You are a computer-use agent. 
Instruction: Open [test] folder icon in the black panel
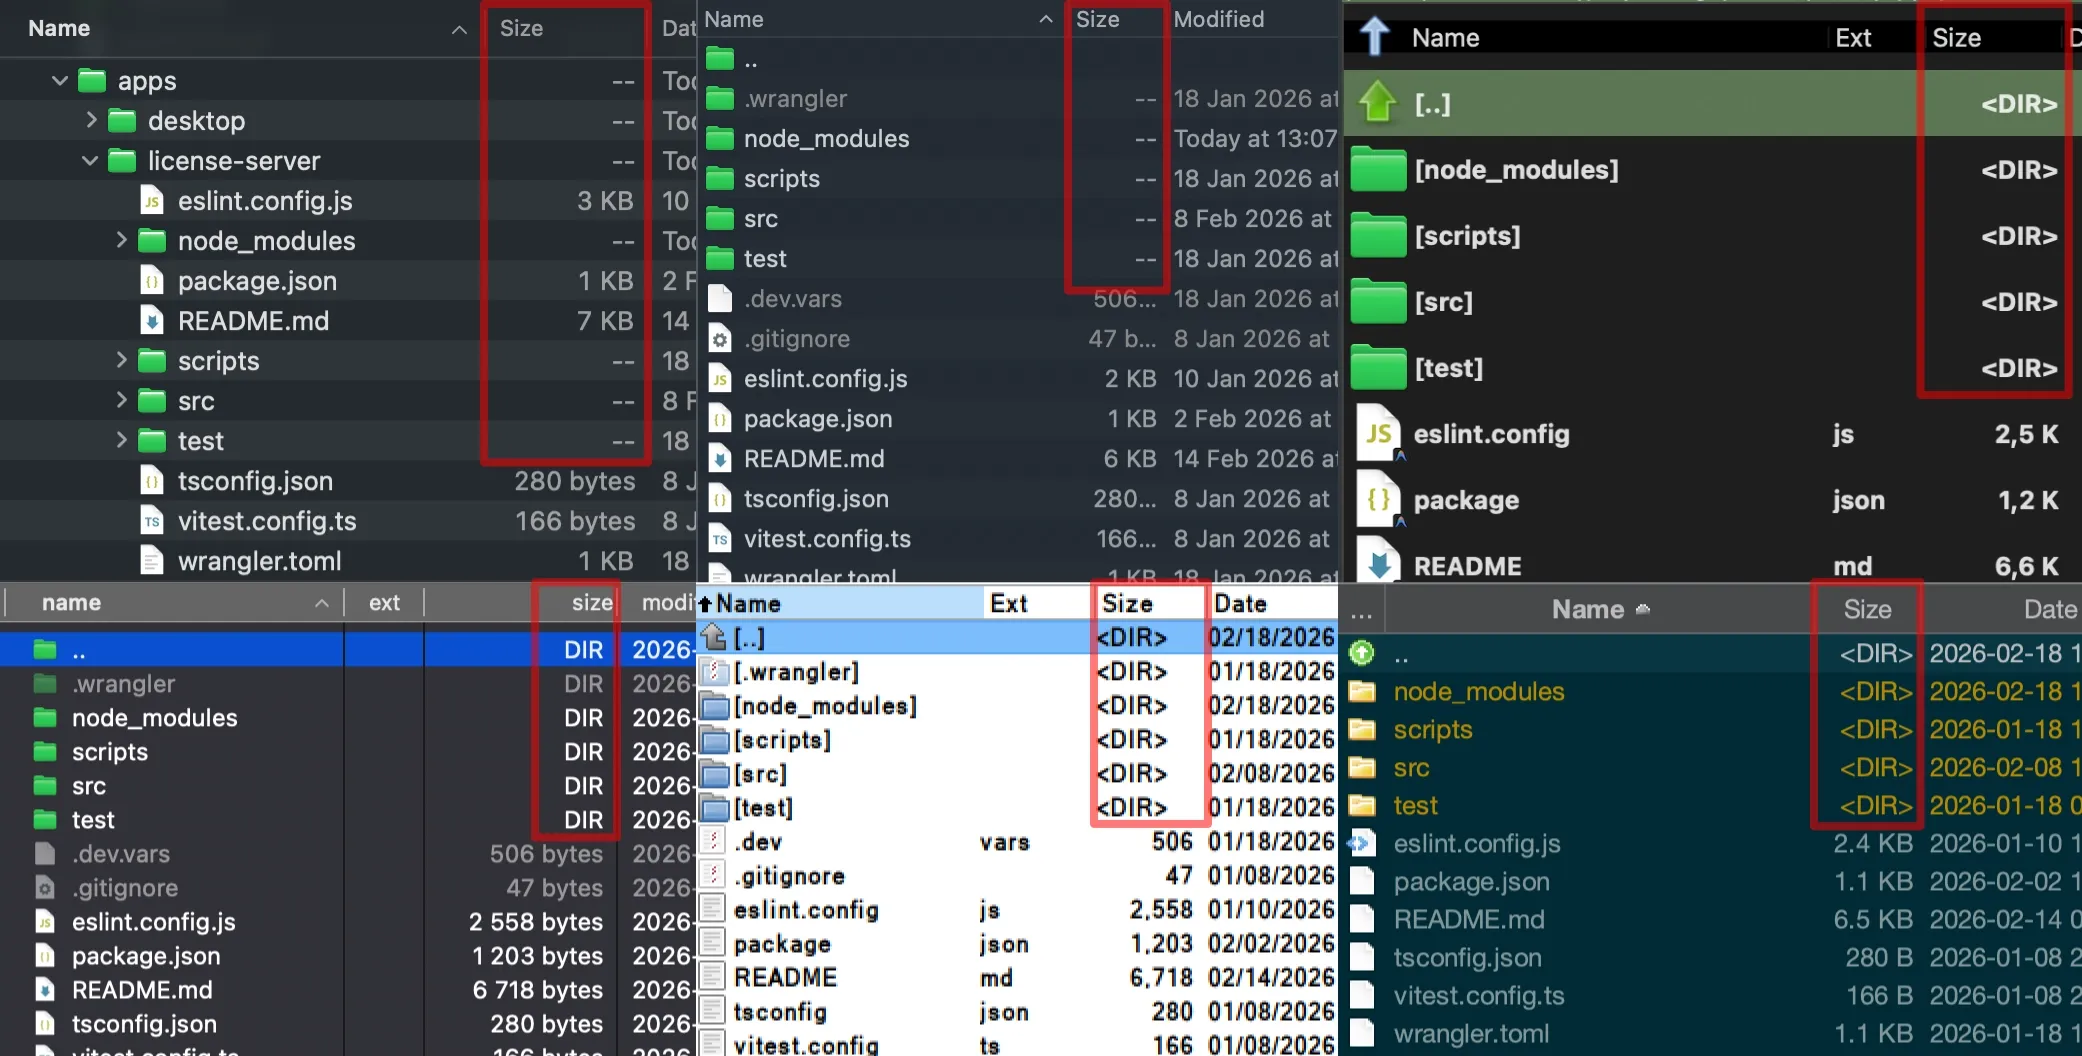coord(1378,368)
